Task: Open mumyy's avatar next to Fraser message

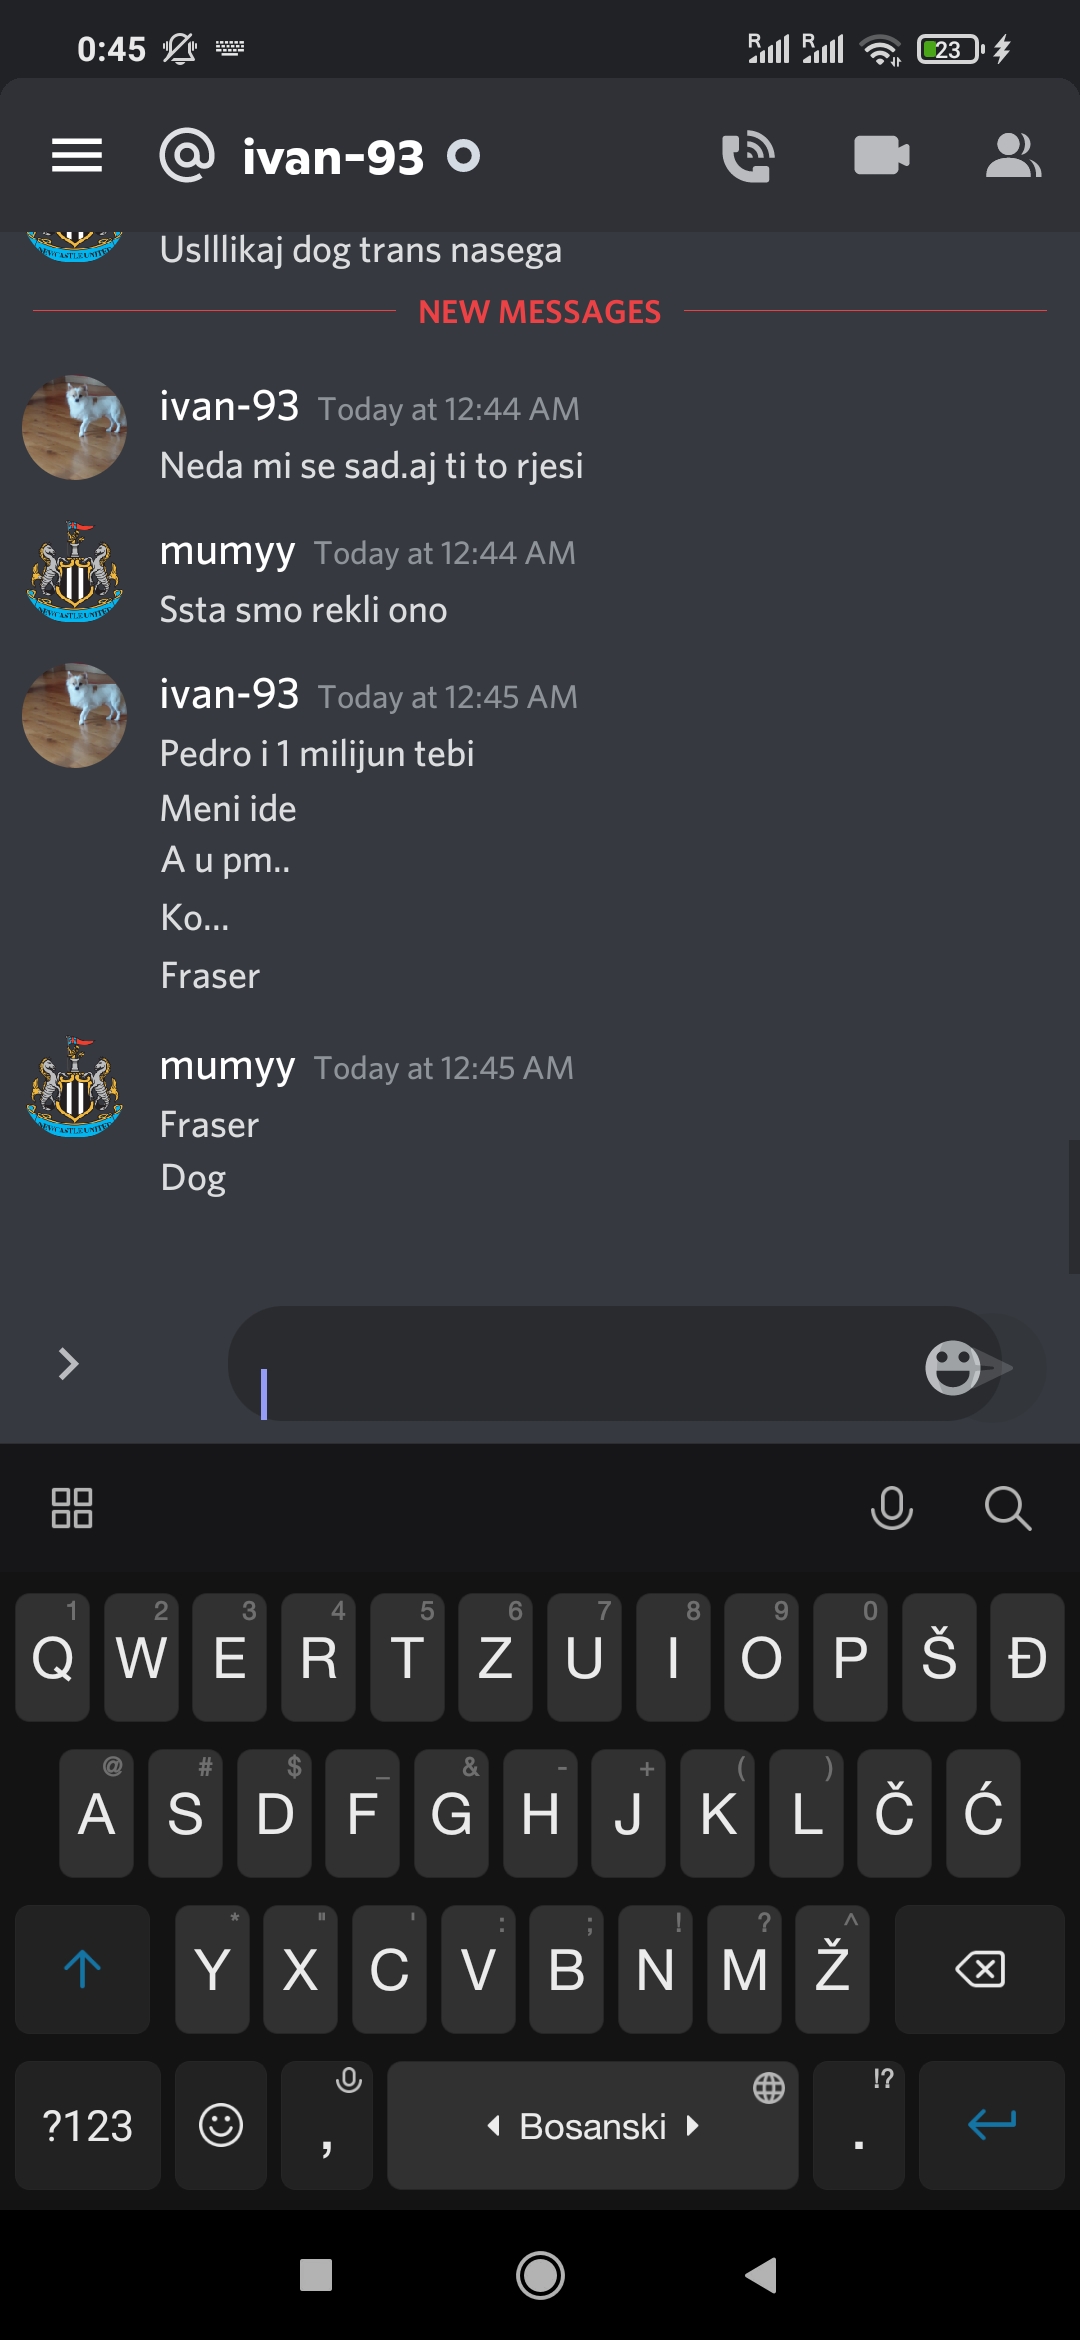Action: (x=75, y=1087)
